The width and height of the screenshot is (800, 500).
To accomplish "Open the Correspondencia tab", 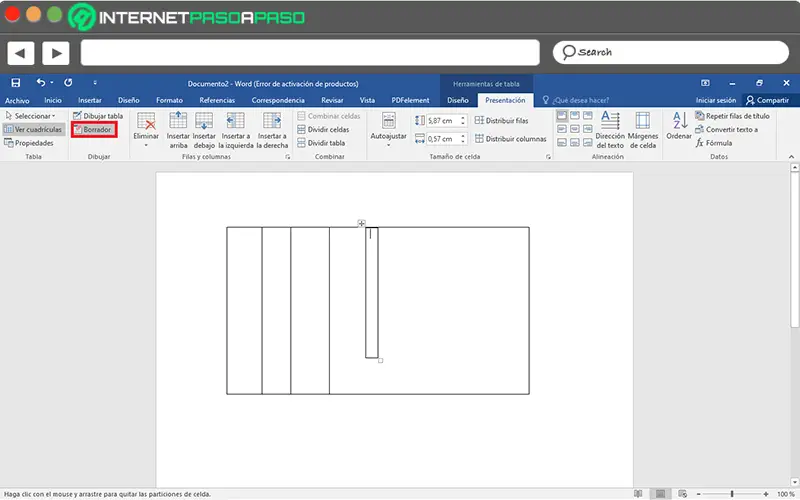I will point(278,100).
